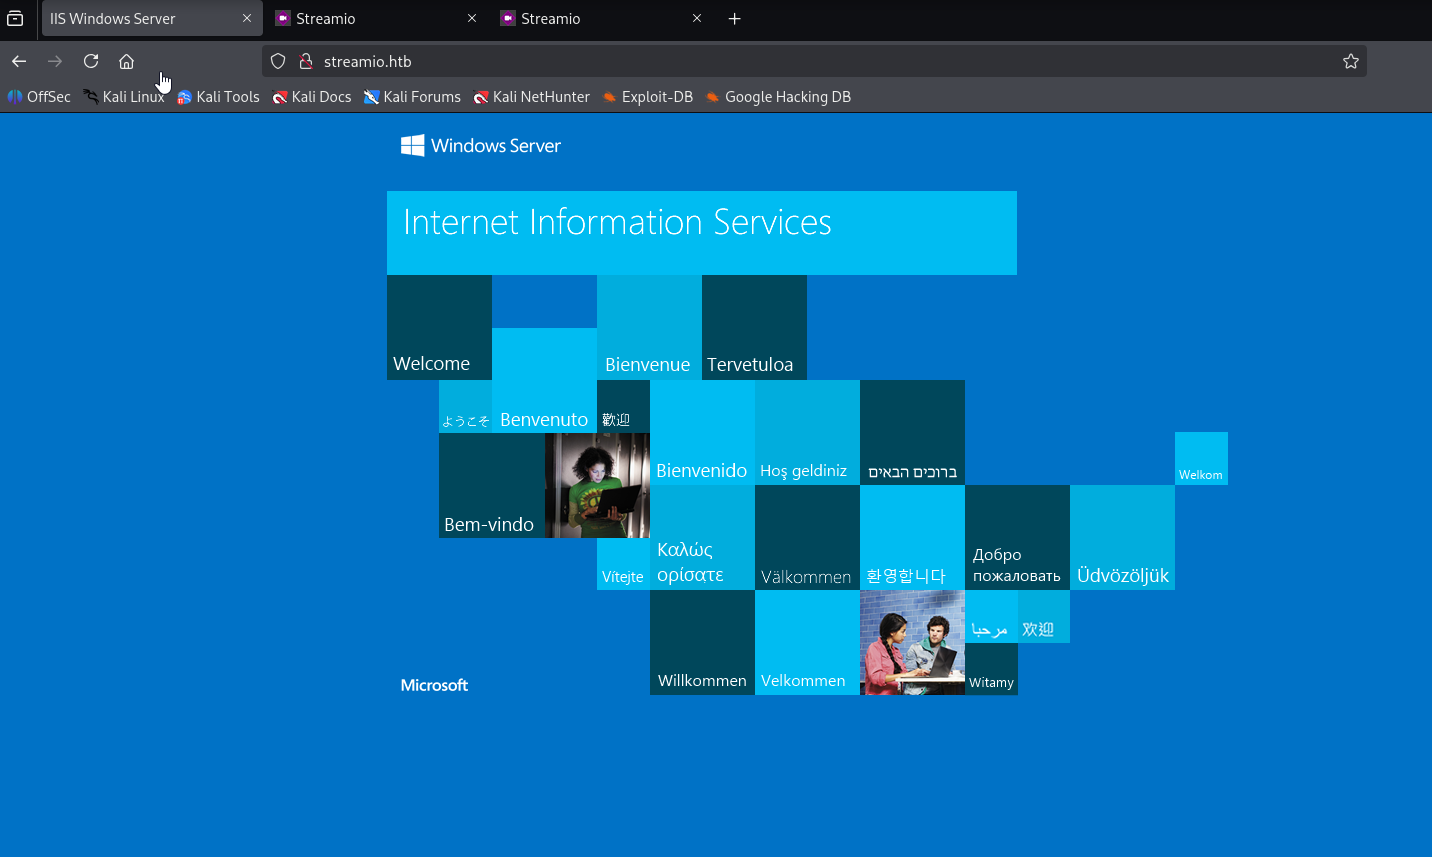
Task: Click the Windows Server logo on the page
Action: (481, 146)
